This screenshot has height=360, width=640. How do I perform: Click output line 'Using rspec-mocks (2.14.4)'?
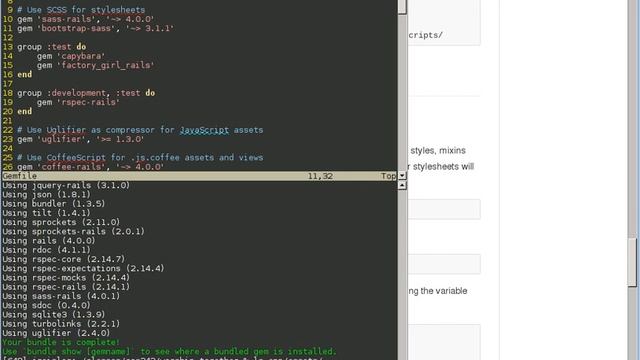tap(66, 278)
